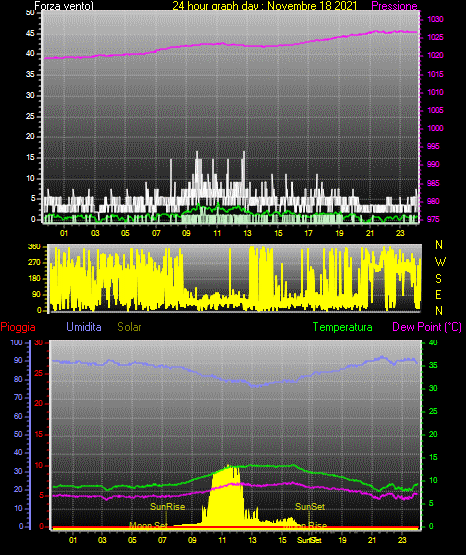The width and height of the screenshot is (466, 555).
Task: Select pressure axis value 990
Action: 434,164
